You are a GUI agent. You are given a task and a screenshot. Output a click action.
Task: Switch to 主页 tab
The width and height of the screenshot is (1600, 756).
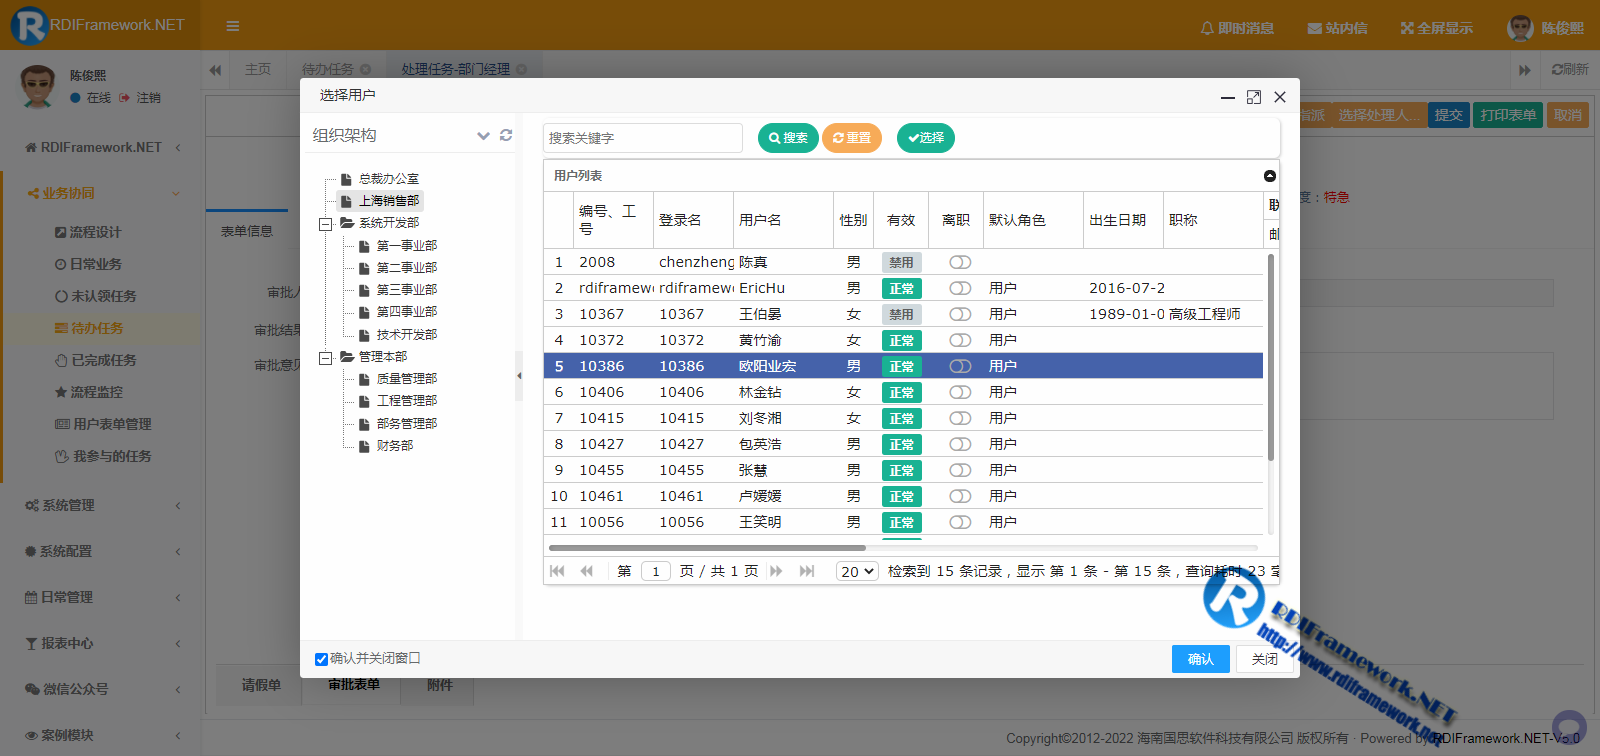[x=258, y=69]
